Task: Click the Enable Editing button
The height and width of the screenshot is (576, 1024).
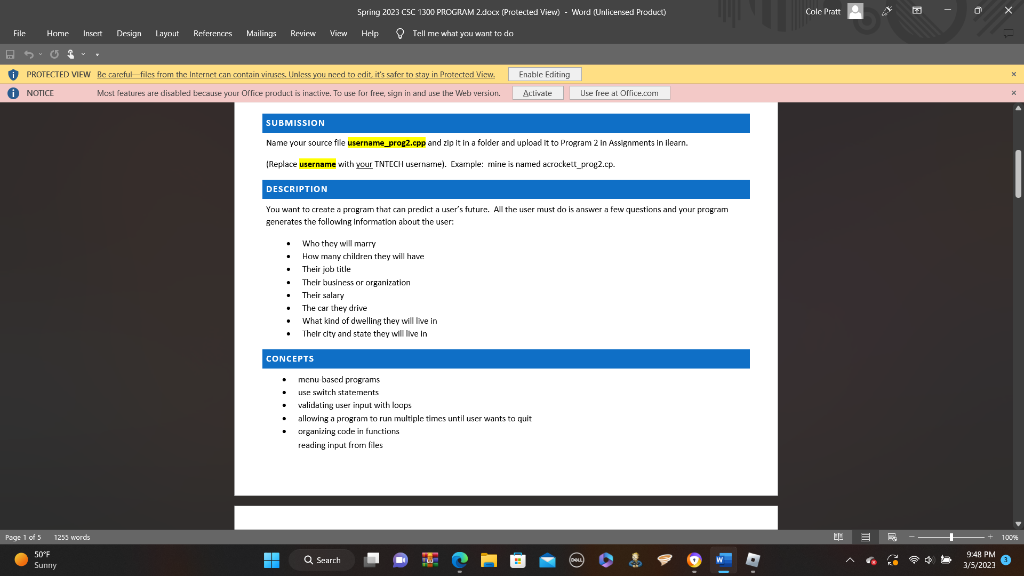Action: (545, 74)
